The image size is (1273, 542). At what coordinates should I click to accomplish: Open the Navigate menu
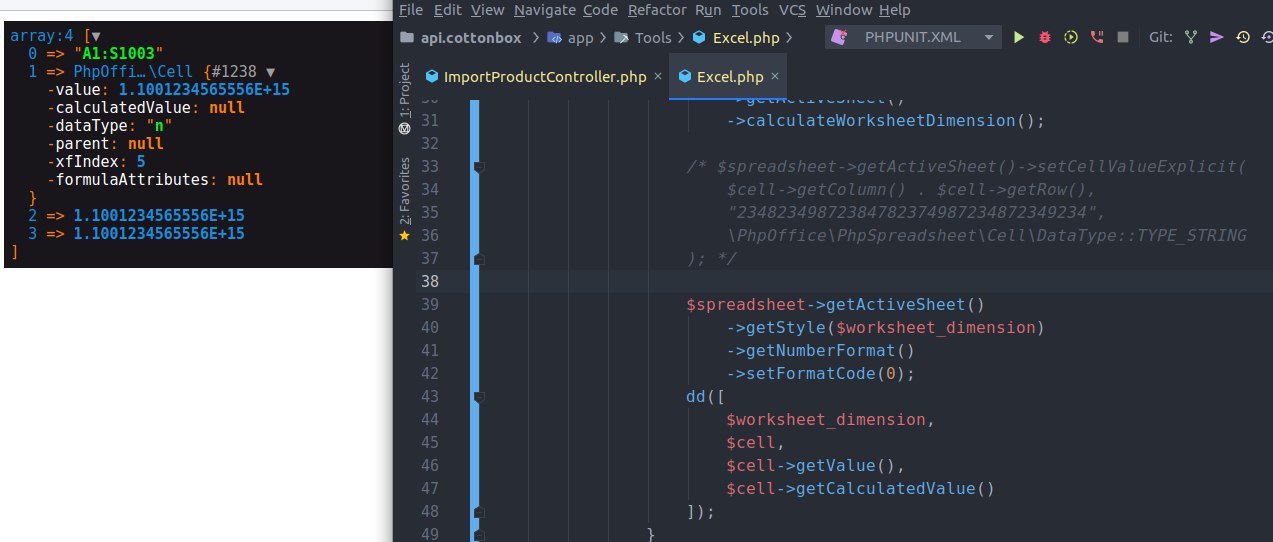tap(545, 10)
